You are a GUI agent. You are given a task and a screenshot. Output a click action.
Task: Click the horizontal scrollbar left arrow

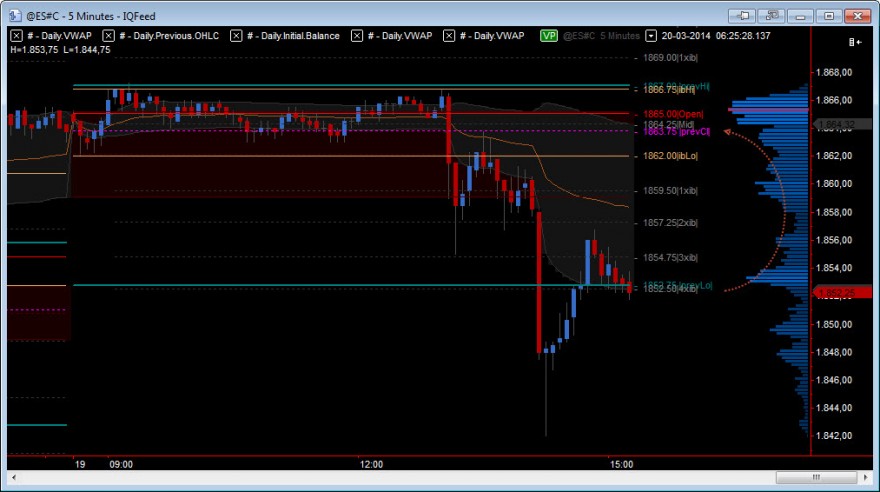(13, 477)
